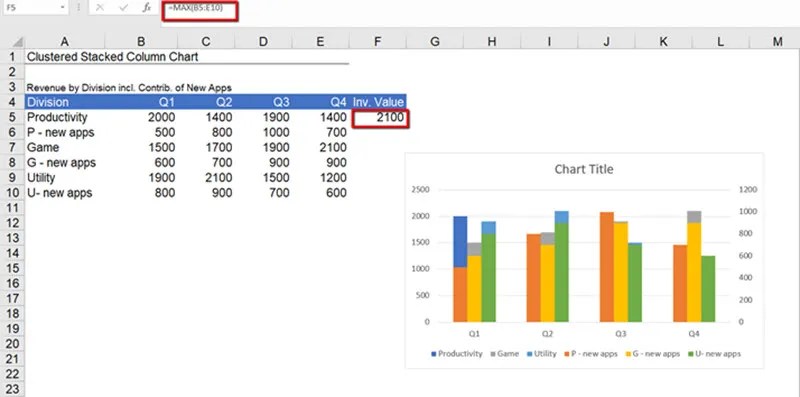
Task: Click the 'P - new apps' cell
Action: [x=65, y=133]
